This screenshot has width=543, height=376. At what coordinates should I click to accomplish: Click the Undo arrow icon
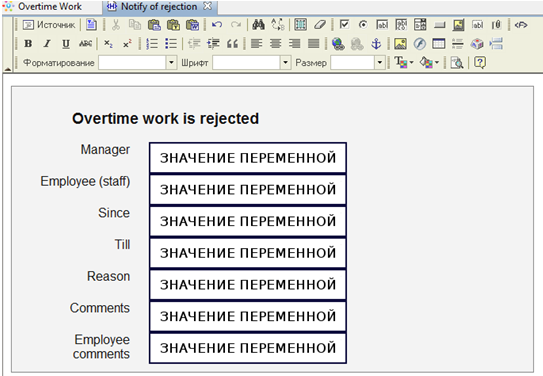coord(217,25)
